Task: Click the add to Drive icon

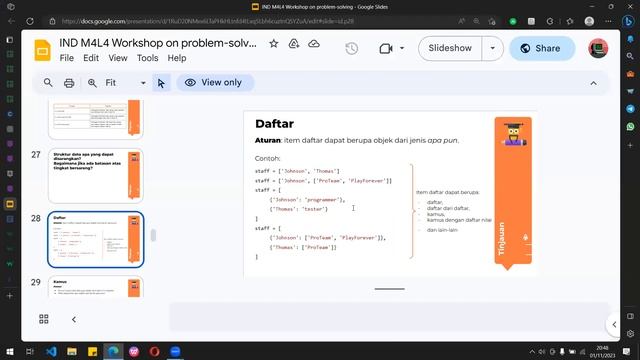Action: (x=293, y=44)
